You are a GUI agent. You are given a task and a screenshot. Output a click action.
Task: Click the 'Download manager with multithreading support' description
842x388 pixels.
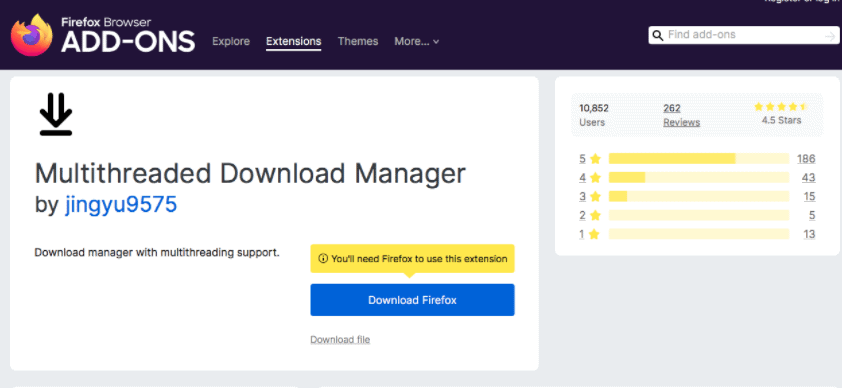(x=157, y=252)
